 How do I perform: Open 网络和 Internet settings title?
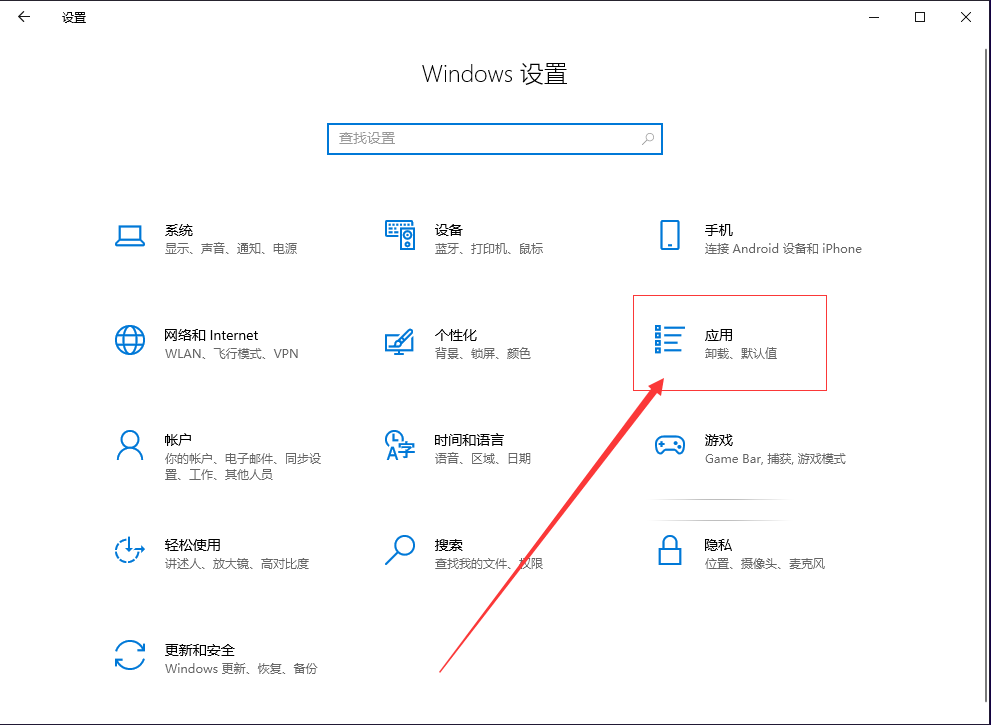coord(211,335)
